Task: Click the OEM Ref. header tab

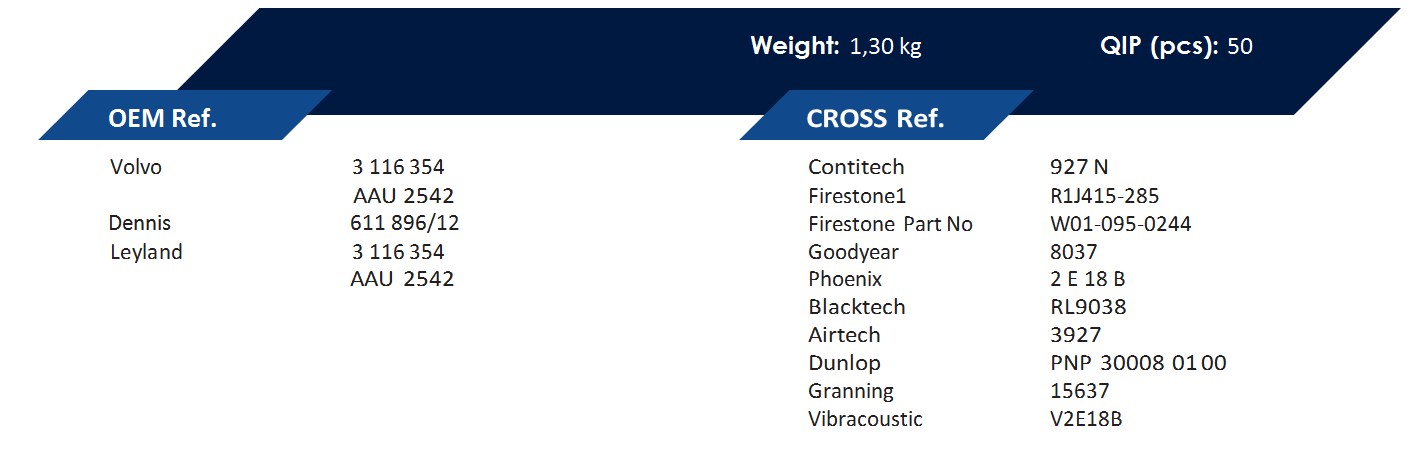Action: (x=186, y=115)
